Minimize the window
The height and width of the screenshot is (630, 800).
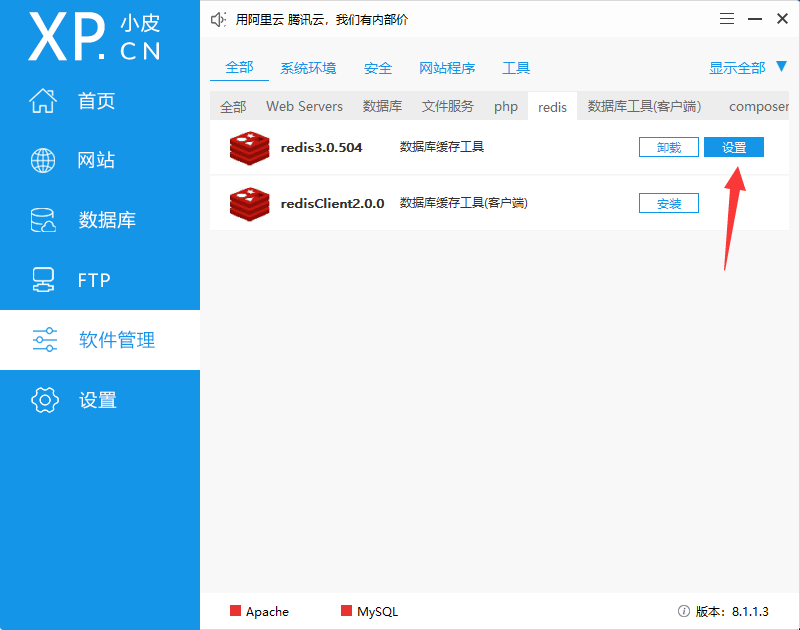pyautogui.click(x=755, y=19)
